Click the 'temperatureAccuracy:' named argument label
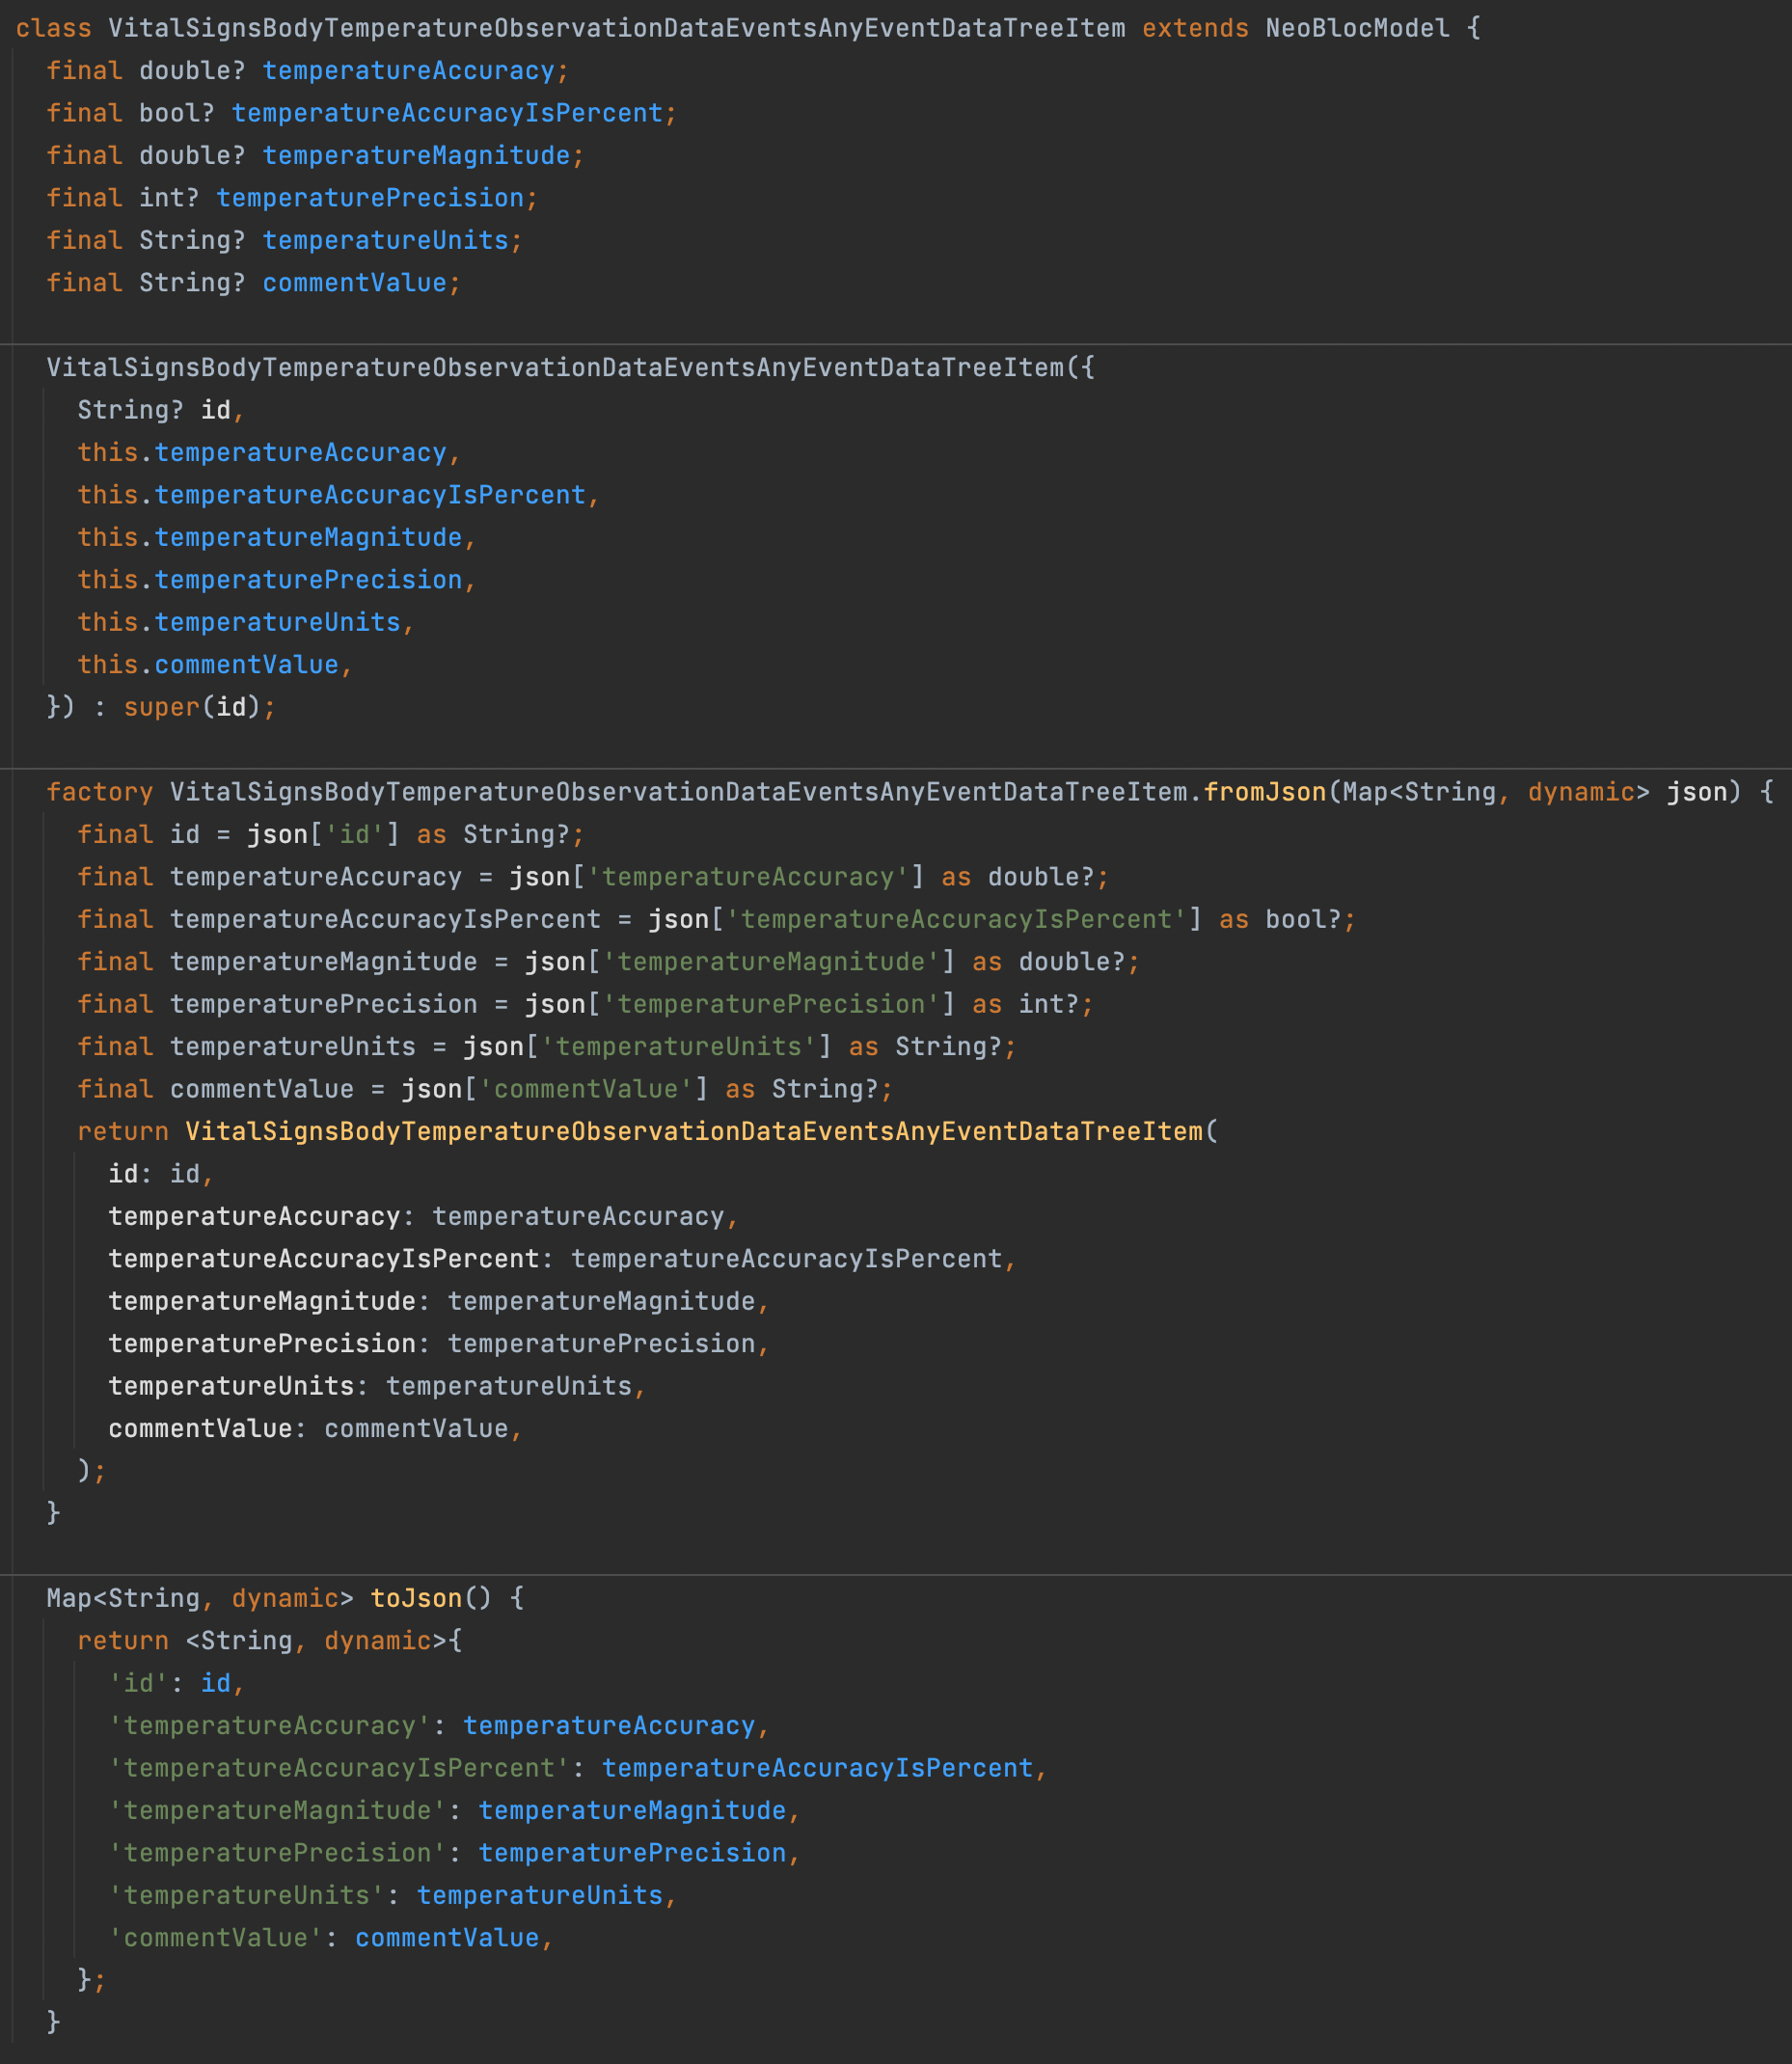 (x=262, y=1217)
